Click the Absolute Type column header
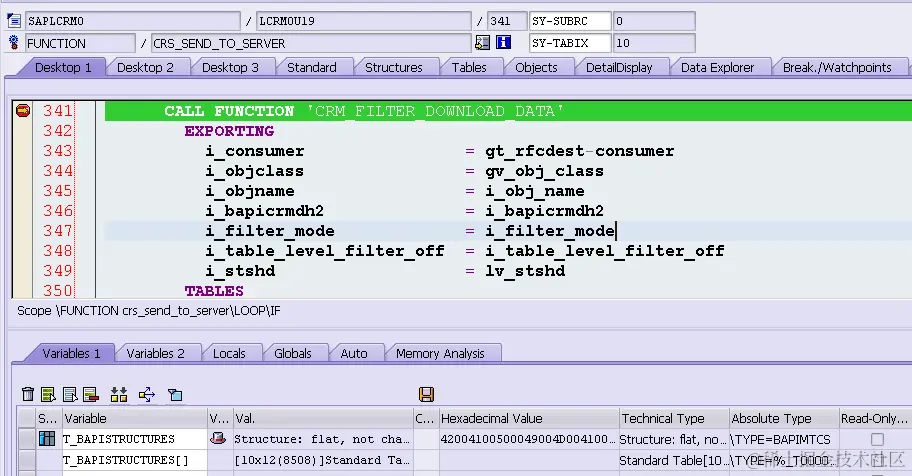The width and height of the screenshot is (912, 476). (x=784, y=418)
